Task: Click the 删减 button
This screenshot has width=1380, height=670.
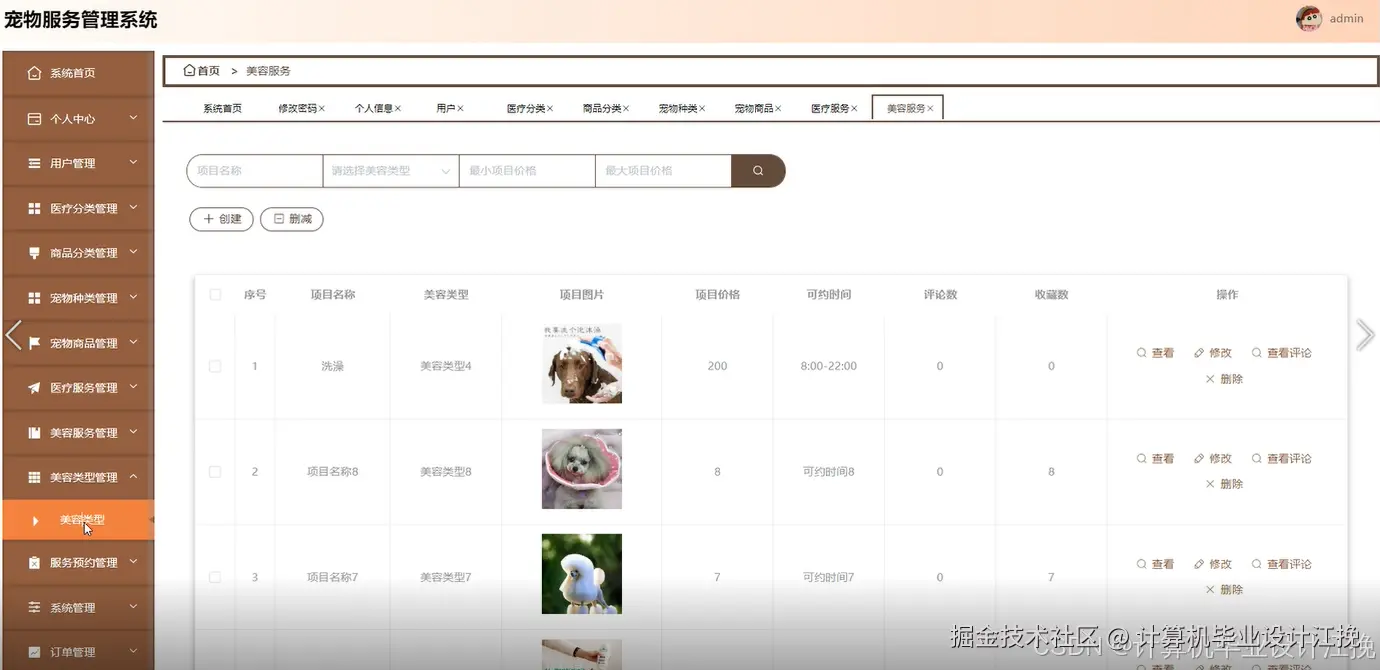Action: (x=292, y=219)
